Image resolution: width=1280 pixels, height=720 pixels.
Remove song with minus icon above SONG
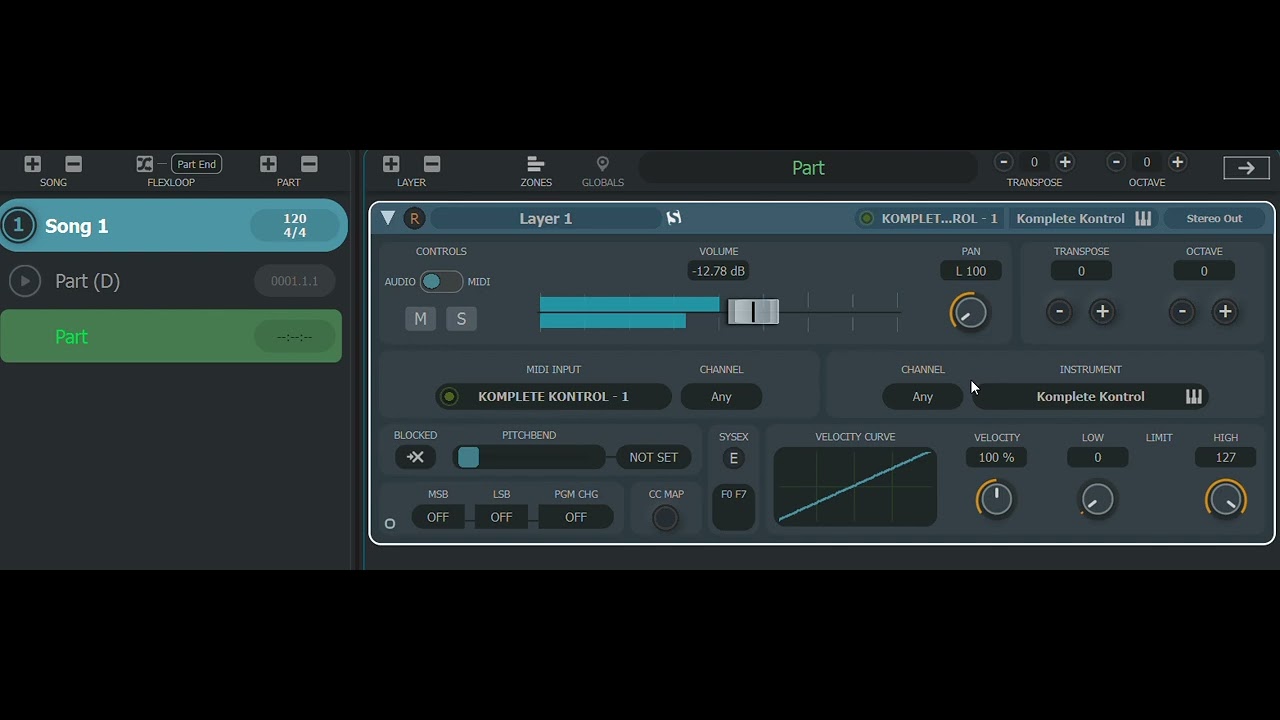73,164
